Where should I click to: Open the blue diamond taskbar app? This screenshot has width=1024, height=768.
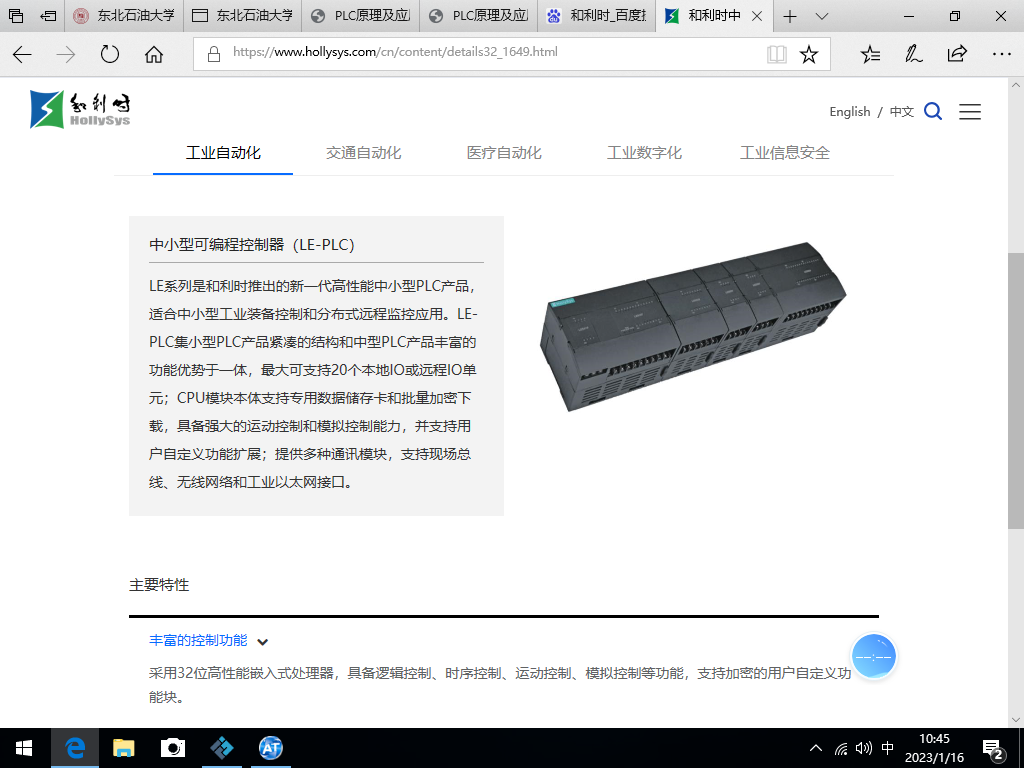[222, 748]
